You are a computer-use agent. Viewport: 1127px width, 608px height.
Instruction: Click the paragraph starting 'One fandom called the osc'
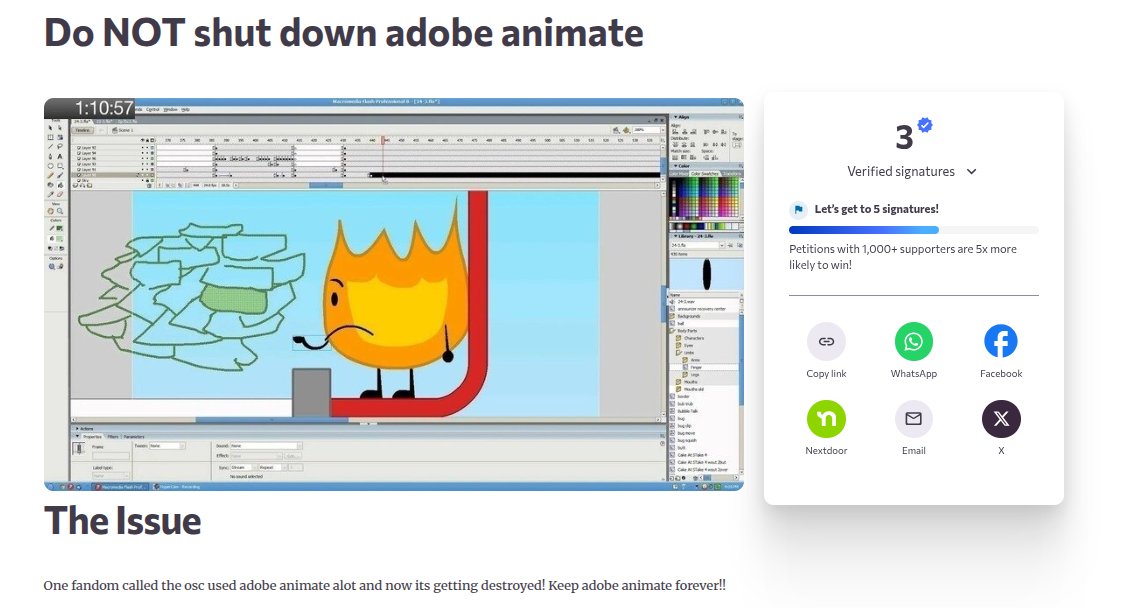[385, 585]
